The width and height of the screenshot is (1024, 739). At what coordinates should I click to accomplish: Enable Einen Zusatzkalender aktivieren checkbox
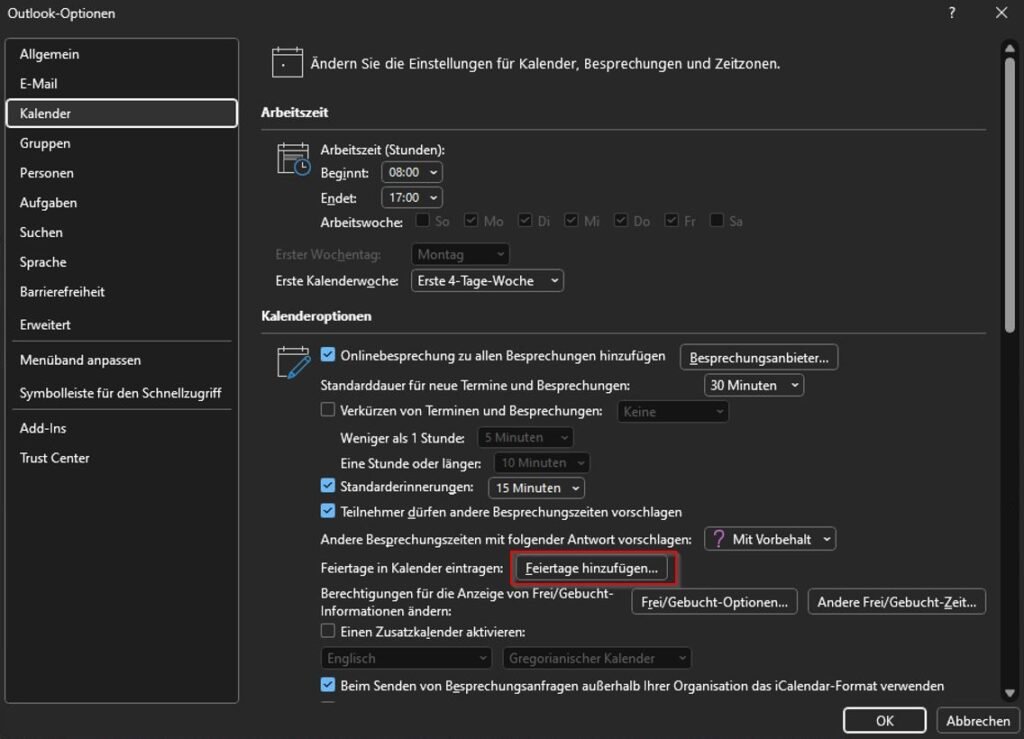coord(328,631)
